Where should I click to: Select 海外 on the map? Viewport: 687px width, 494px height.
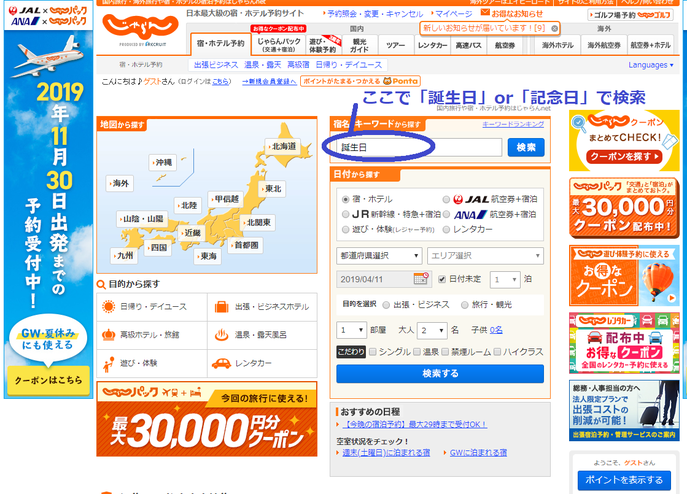120,183
